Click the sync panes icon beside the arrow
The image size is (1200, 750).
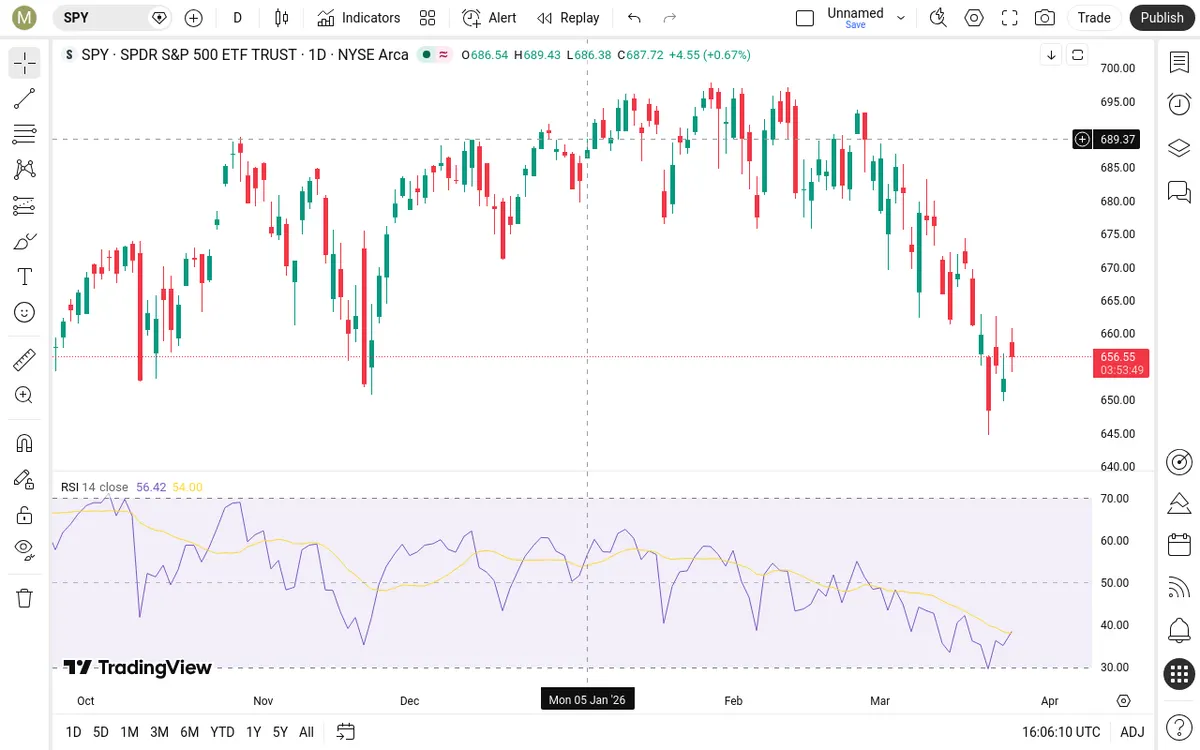1078,55
